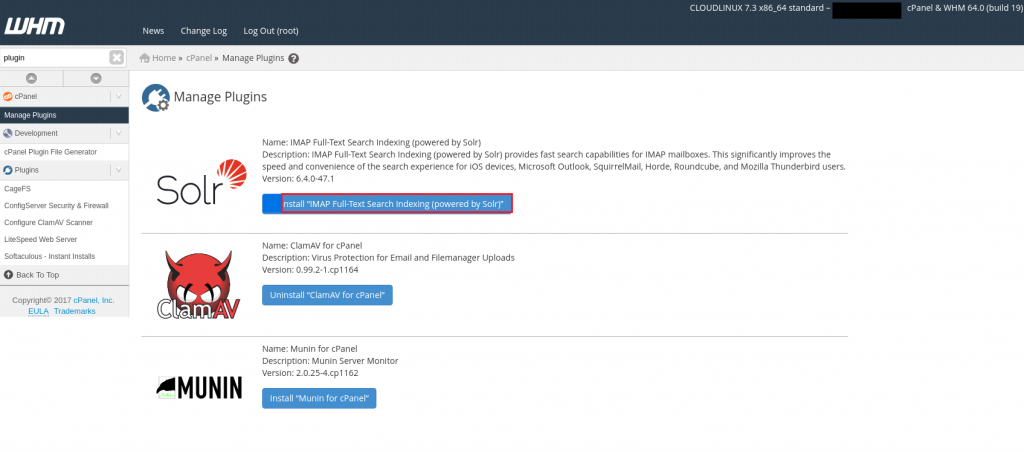
Task: Install Munin for cPanel
Action: point(319,398)
